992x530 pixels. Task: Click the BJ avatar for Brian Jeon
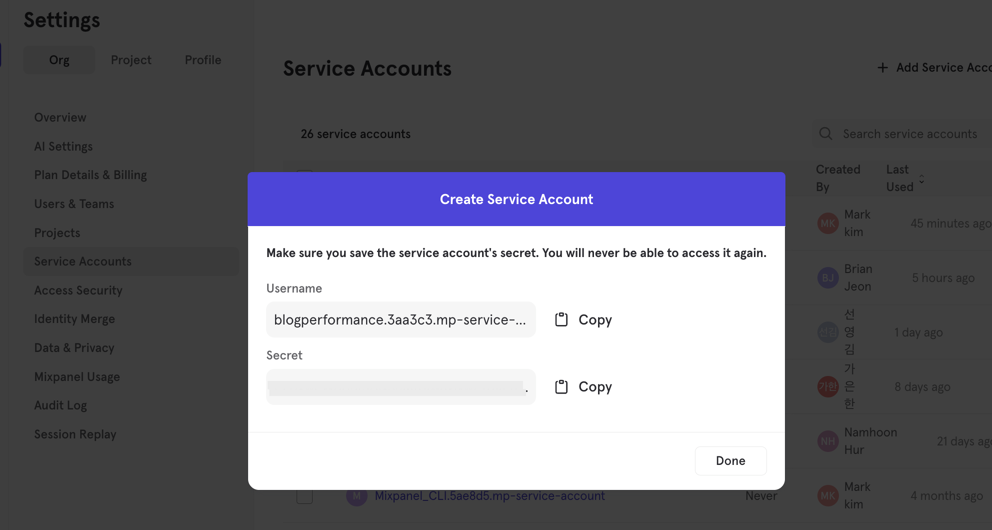pyautogui.click(x=828, y=278)
